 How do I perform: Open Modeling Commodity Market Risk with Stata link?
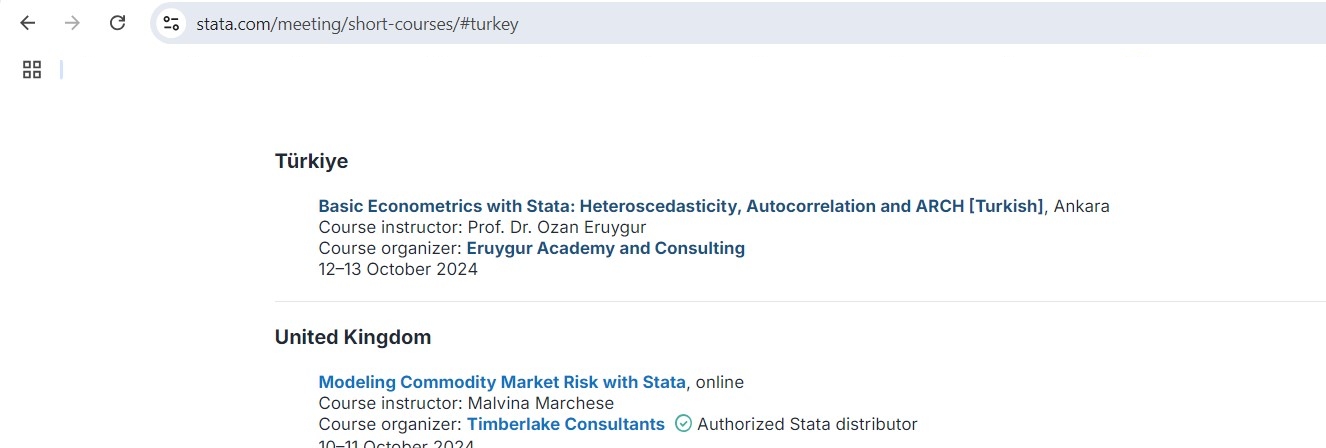click(x=502, y=382)
